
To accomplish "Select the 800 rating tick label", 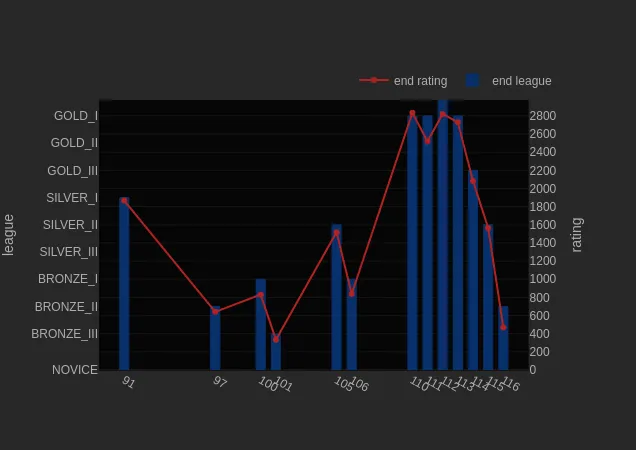I will tap(539, 297).
